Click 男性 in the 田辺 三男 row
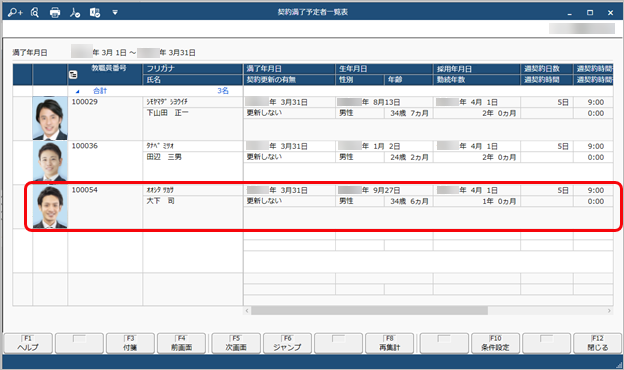This screenshot has width=624, height=370. pyautogui.click(x=346, y=157)
